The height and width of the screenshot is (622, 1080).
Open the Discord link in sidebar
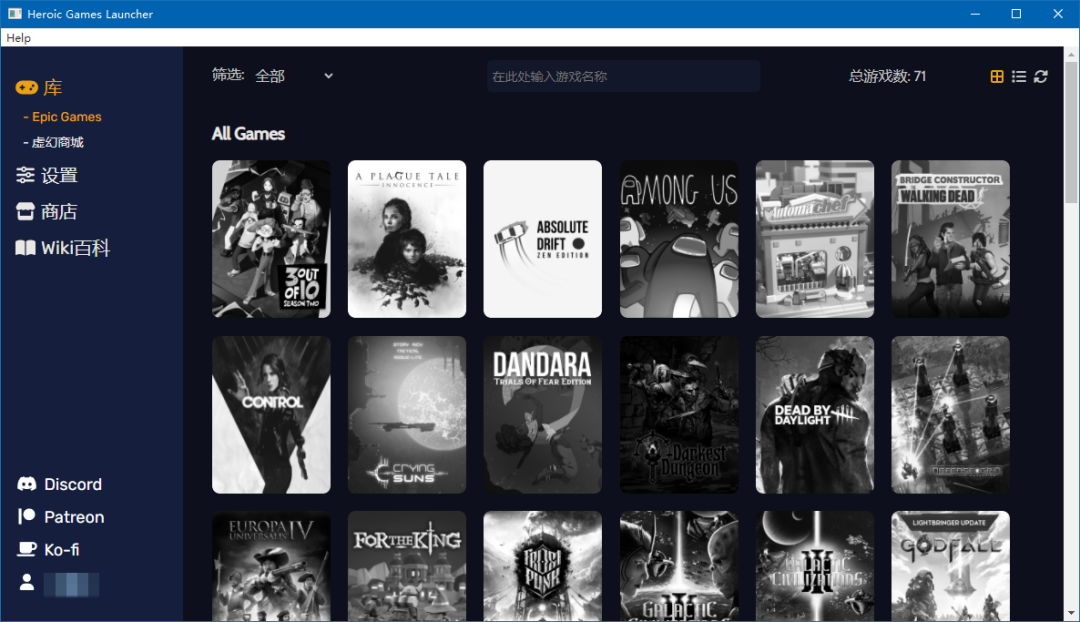click(60, 484)
